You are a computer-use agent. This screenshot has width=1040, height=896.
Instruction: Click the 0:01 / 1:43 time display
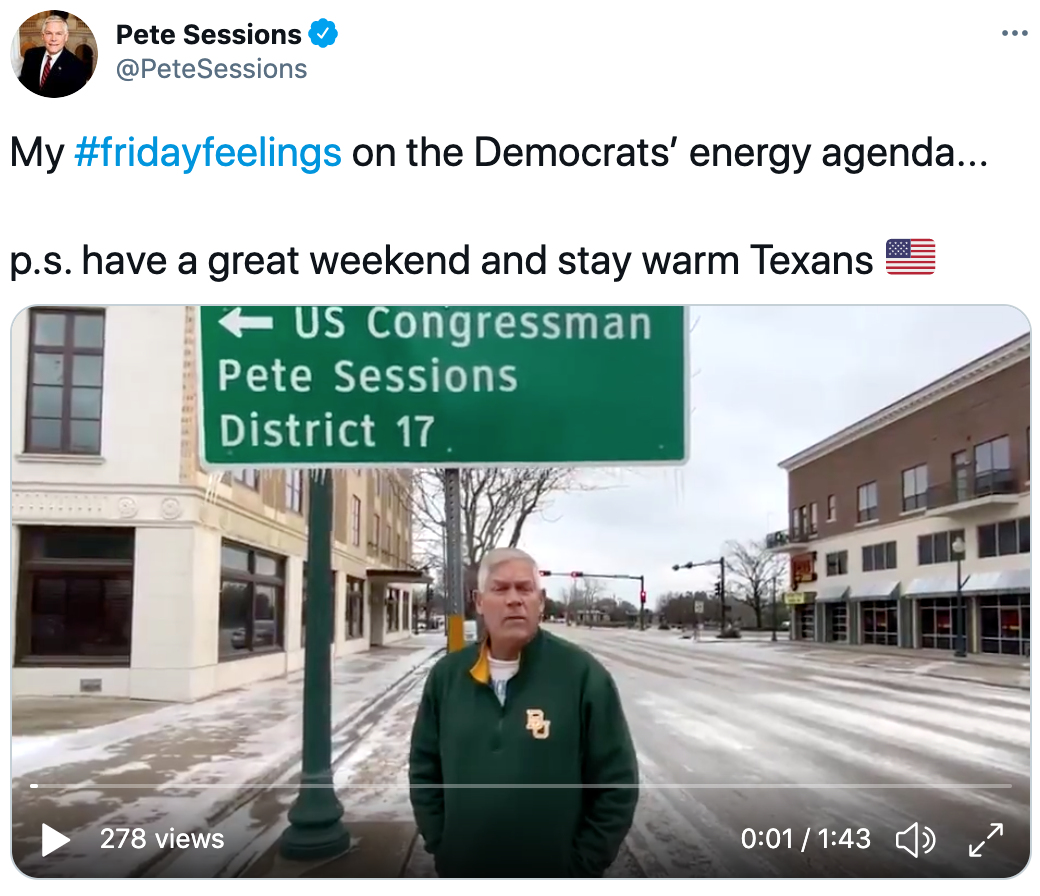tap(805, 839)
